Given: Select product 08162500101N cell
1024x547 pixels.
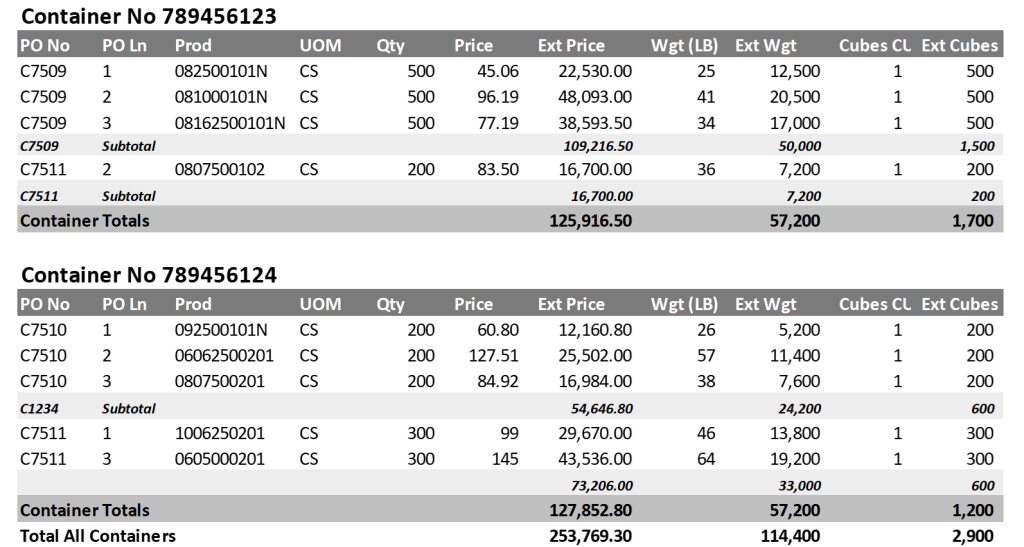Looking at the screenshot, I should 230,123.
